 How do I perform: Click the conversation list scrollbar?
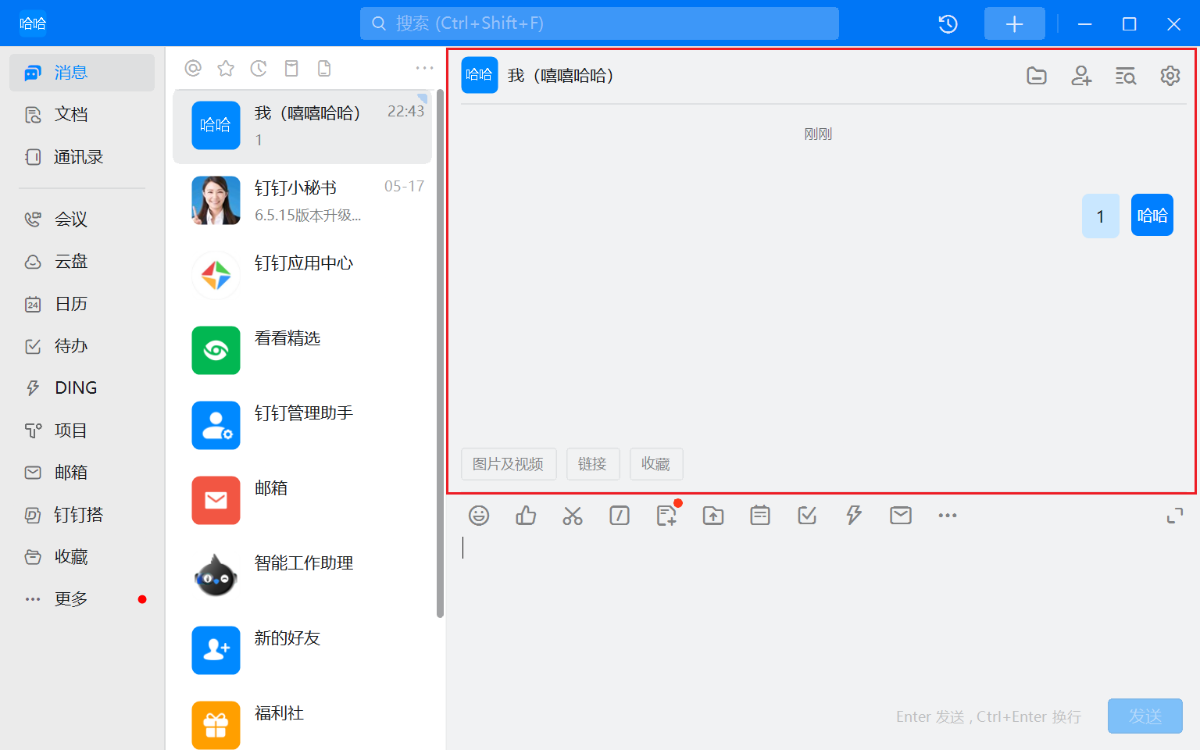pos(440,353)
